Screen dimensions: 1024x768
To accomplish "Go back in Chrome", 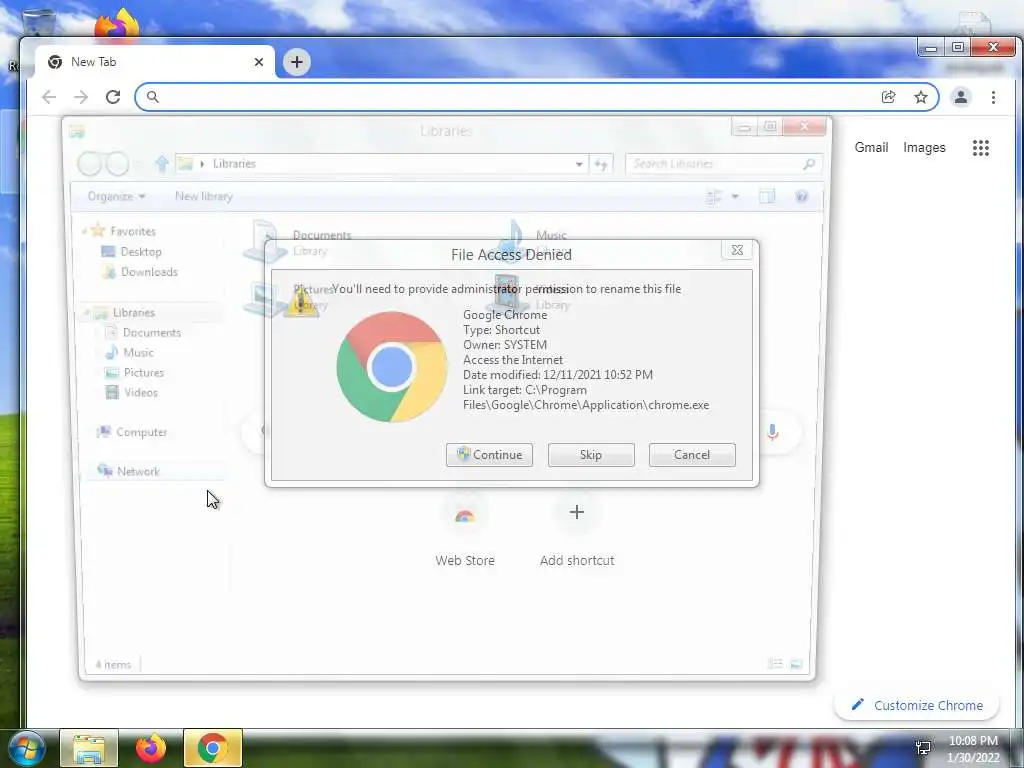I will pos(49,97).
